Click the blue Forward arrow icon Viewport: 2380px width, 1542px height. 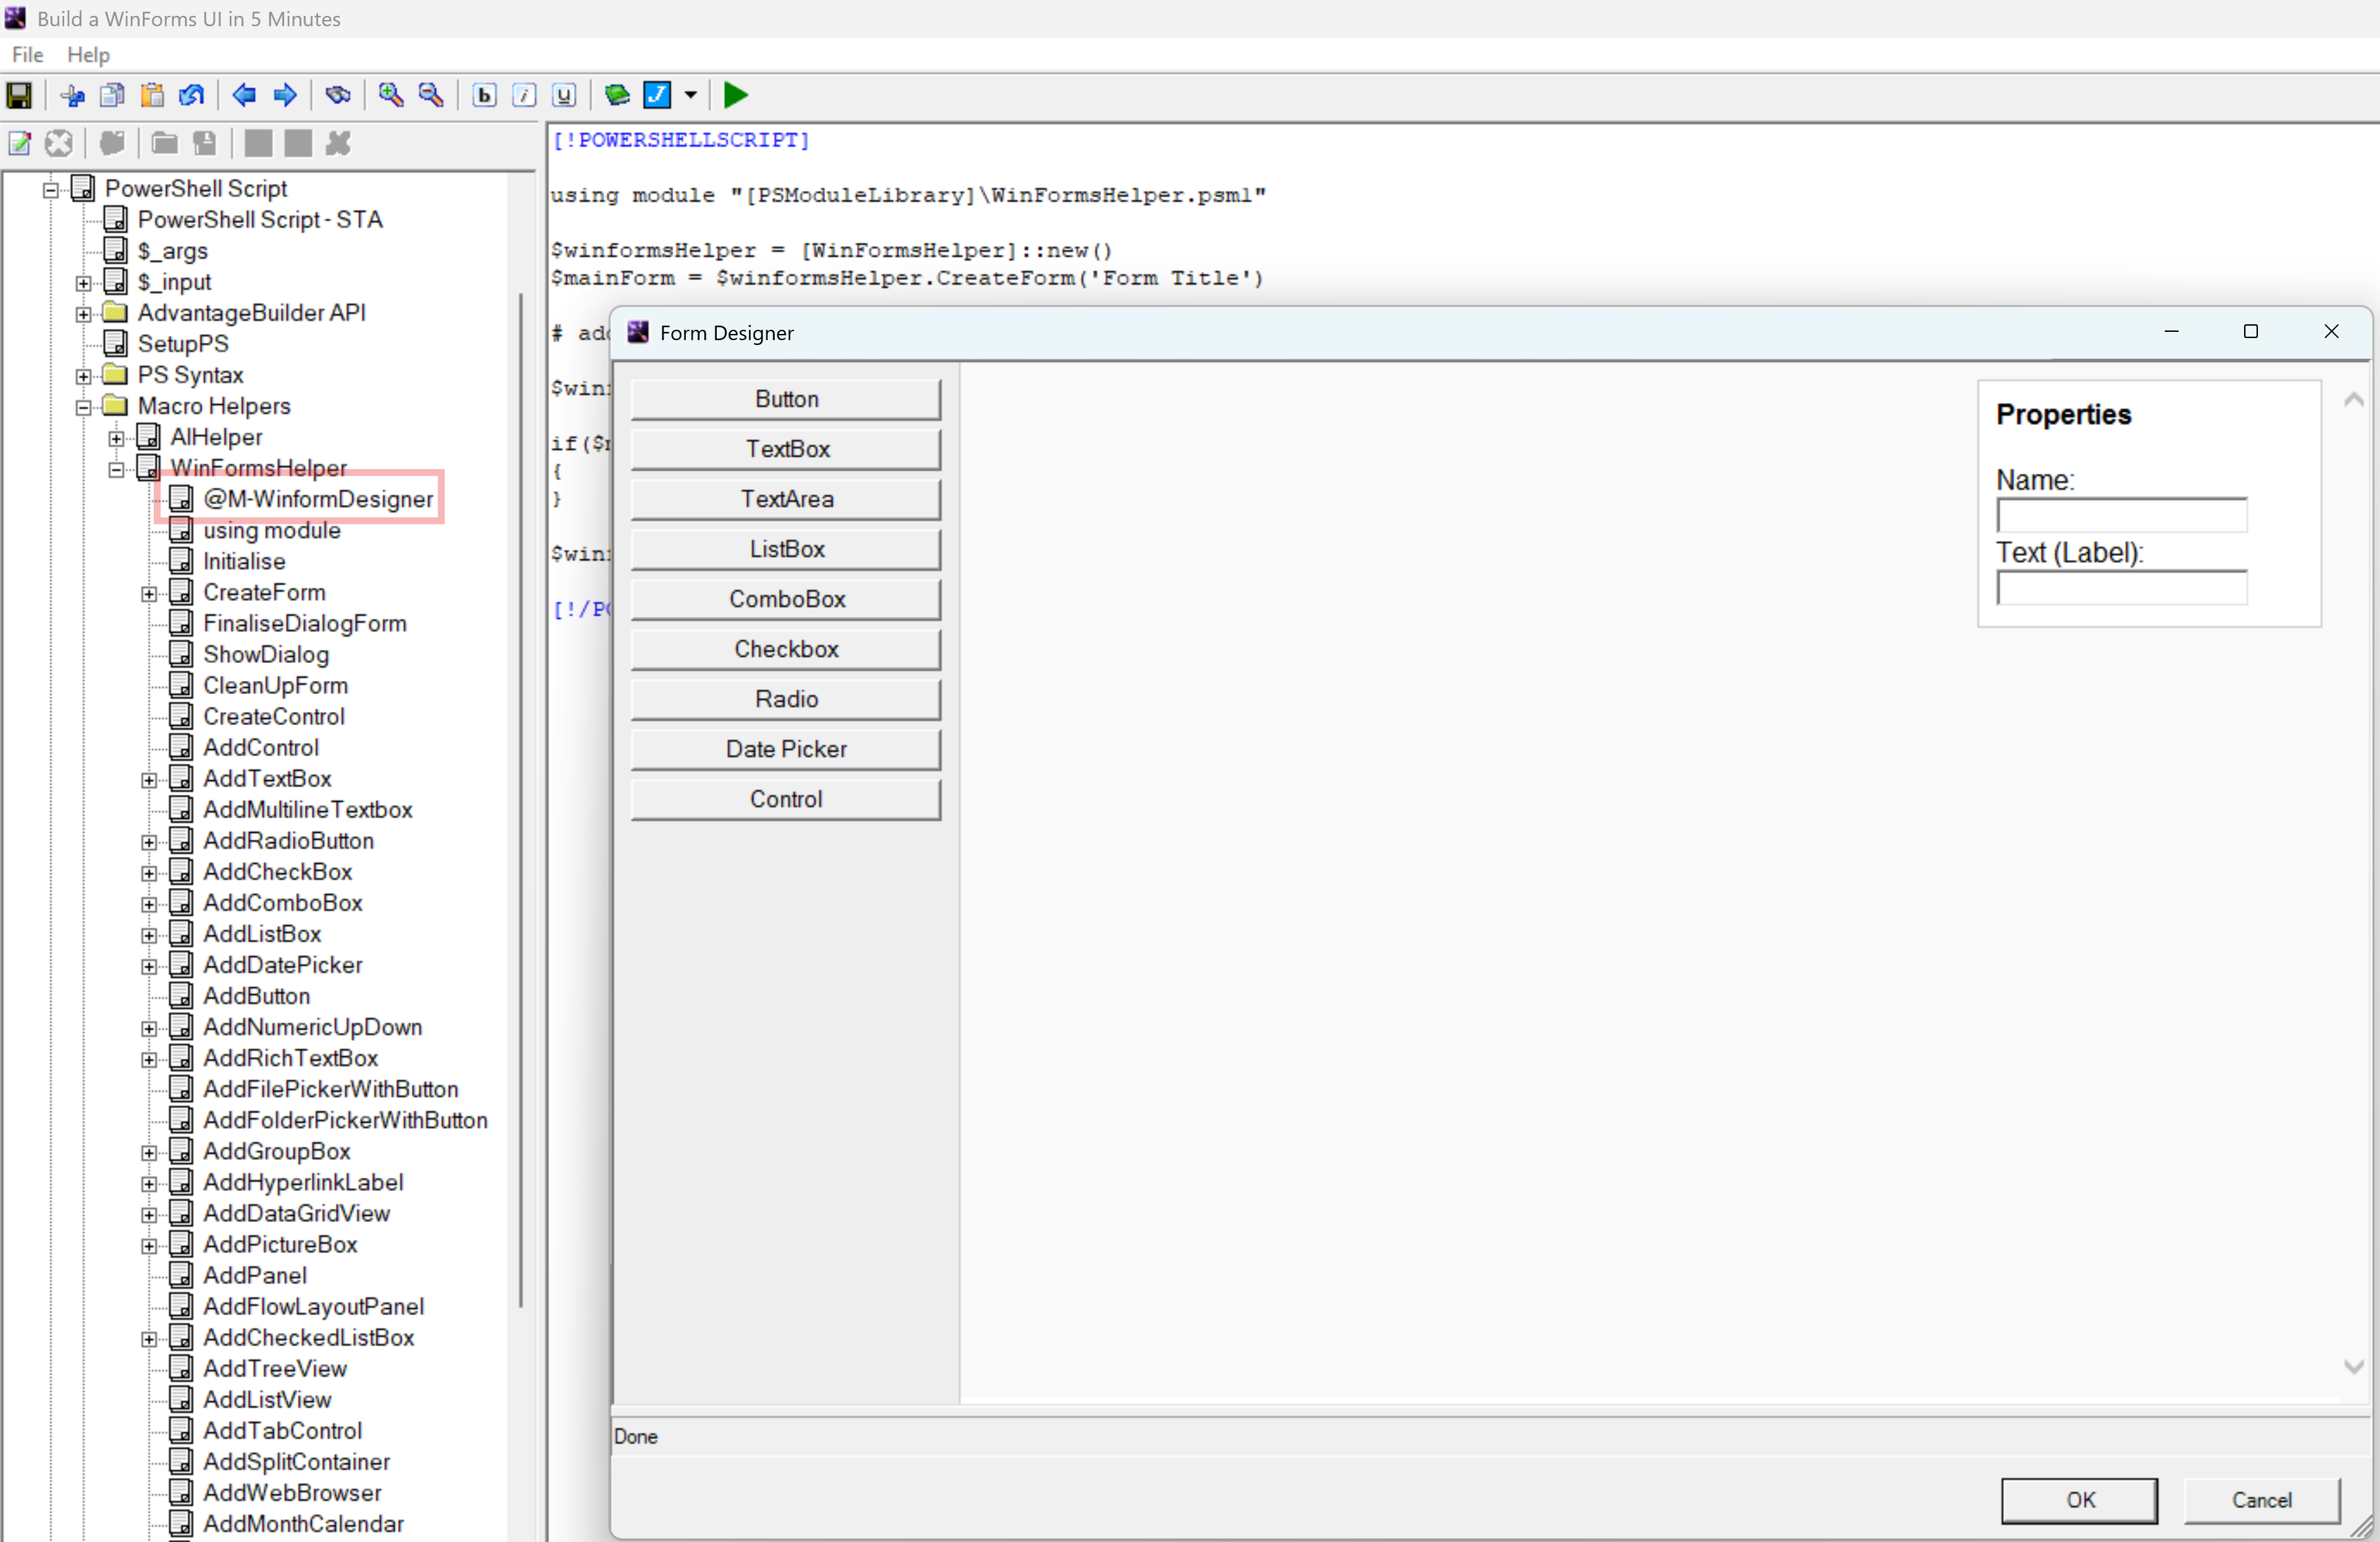285,95
